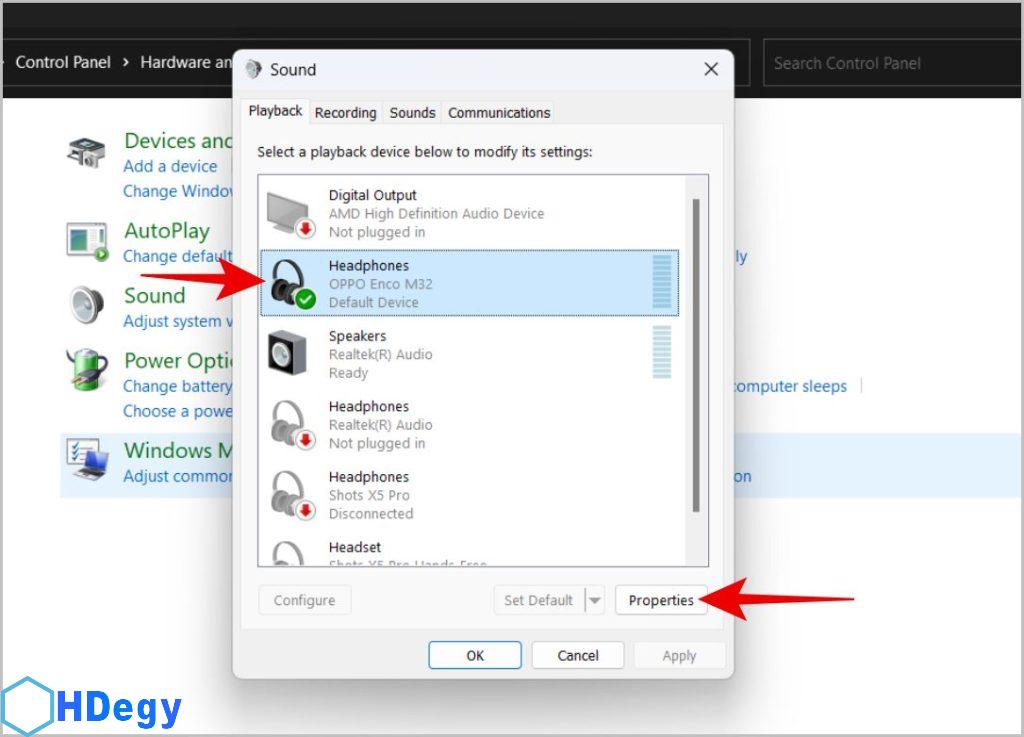Click the OPPO Enco M32 headphones icon
The height and width of the screenshot is (737, 1024).
tap(291, 284)
